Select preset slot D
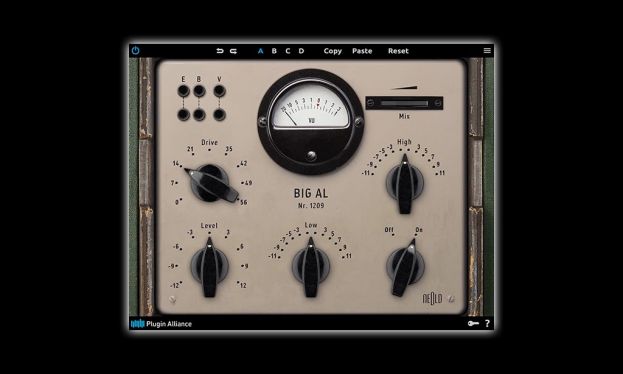Viewport: 623px width, 374px height. [x=301, y=51]
